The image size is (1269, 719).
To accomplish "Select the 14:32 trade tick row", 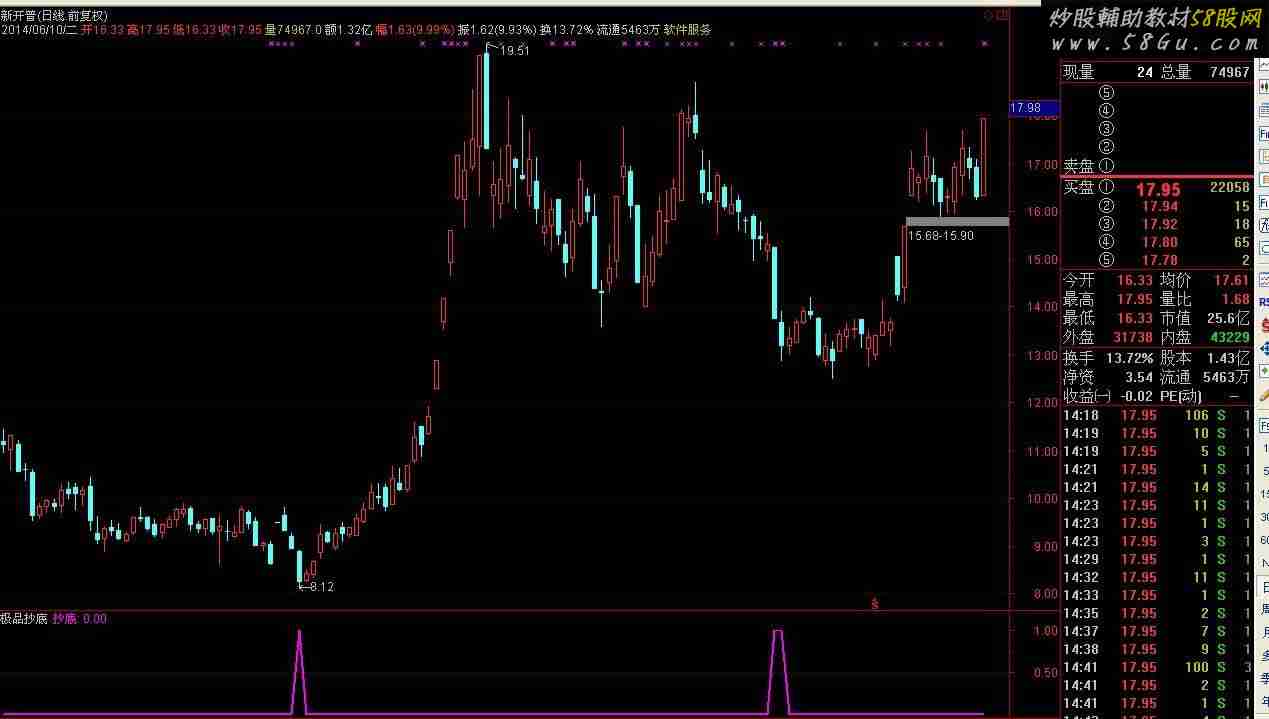I will [1155, 577].
